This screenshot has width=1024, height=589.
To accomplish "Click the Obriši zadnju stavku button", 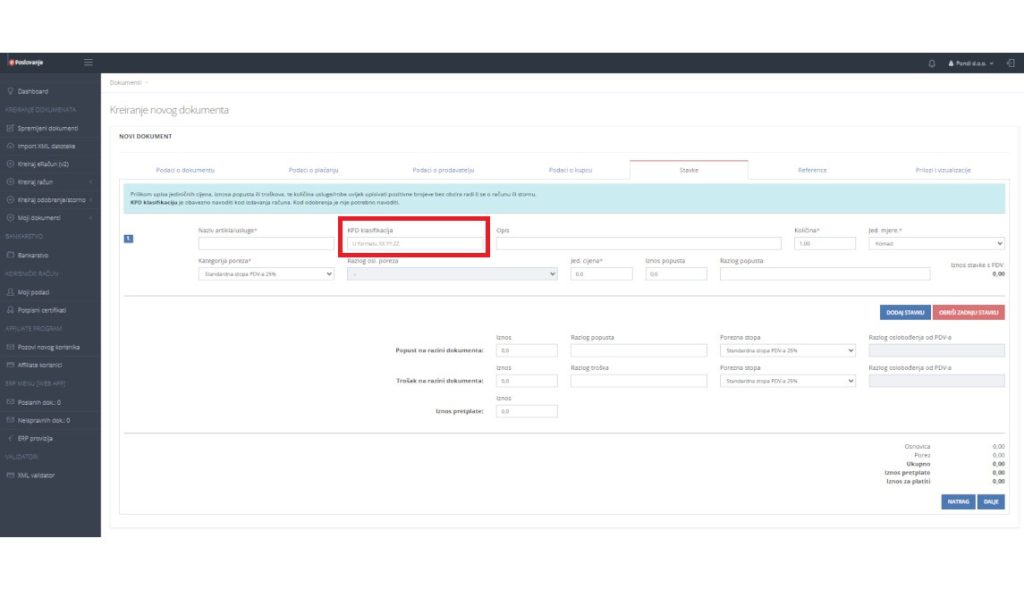I will coord(968,312).
